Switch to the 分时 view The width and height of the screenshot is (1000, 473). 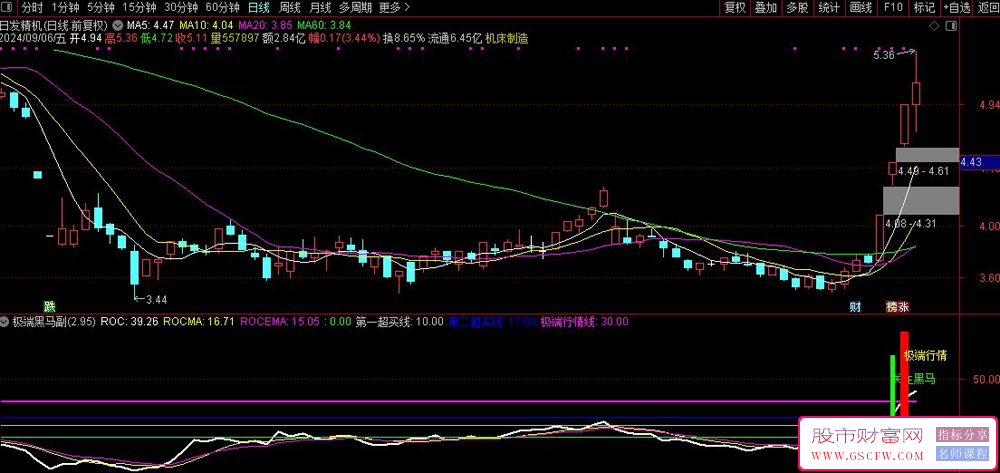pos(32,8)
